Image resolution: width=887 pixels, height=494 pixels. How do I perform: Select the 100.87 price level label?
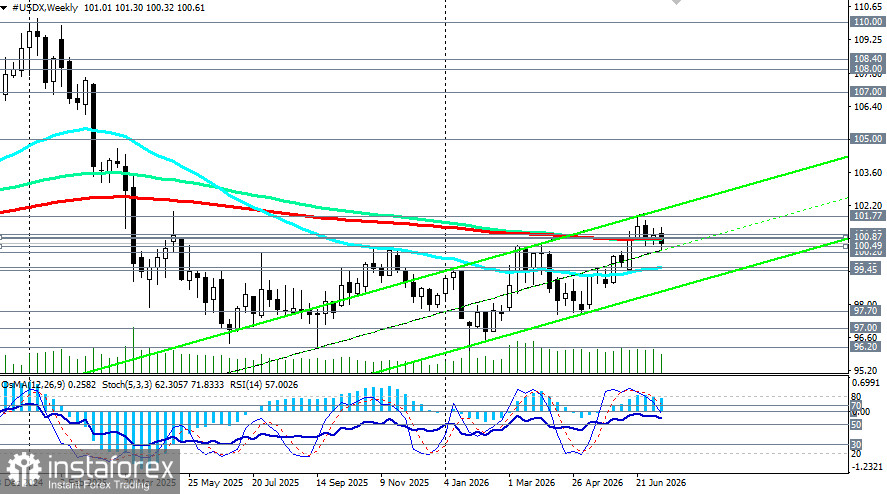[x=867, y=237]
